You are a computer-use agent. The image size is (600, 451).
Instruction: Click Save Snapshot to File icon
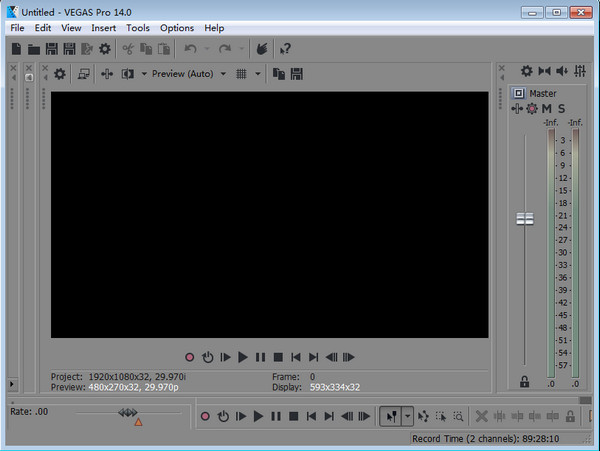(296, 73)
